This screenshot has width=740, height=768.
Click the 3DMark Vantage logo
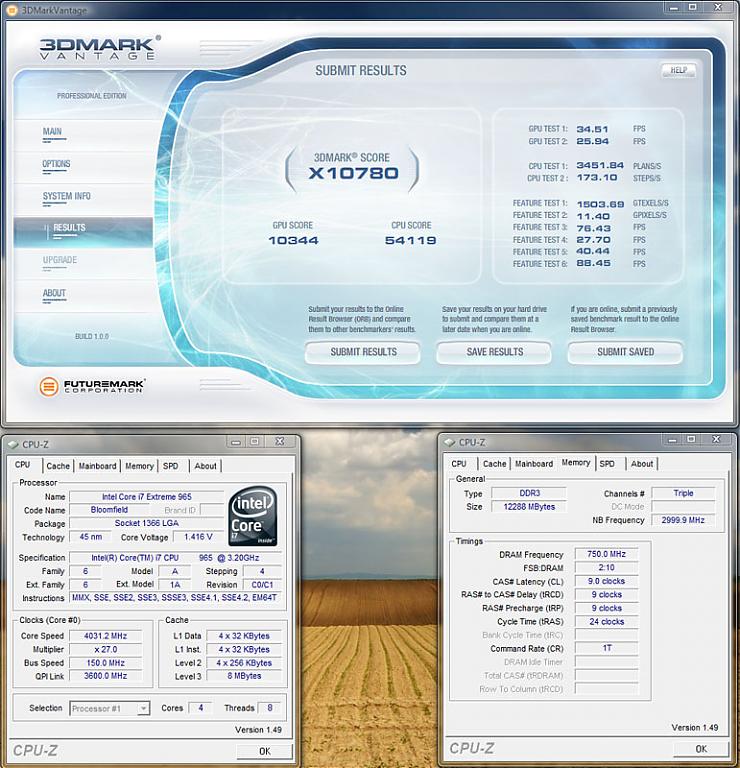point(100,48)
